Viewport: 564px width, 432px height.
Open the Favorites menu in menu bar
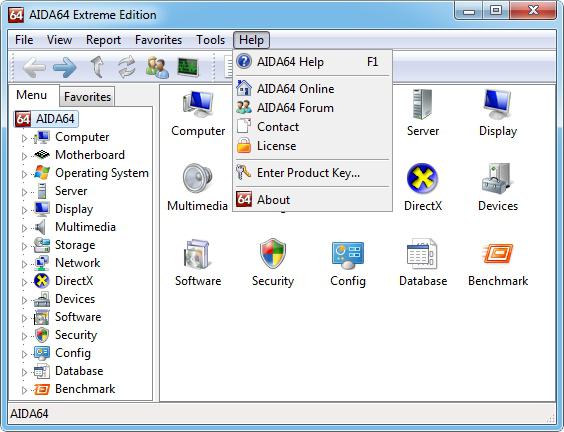(x=158, y=40)
